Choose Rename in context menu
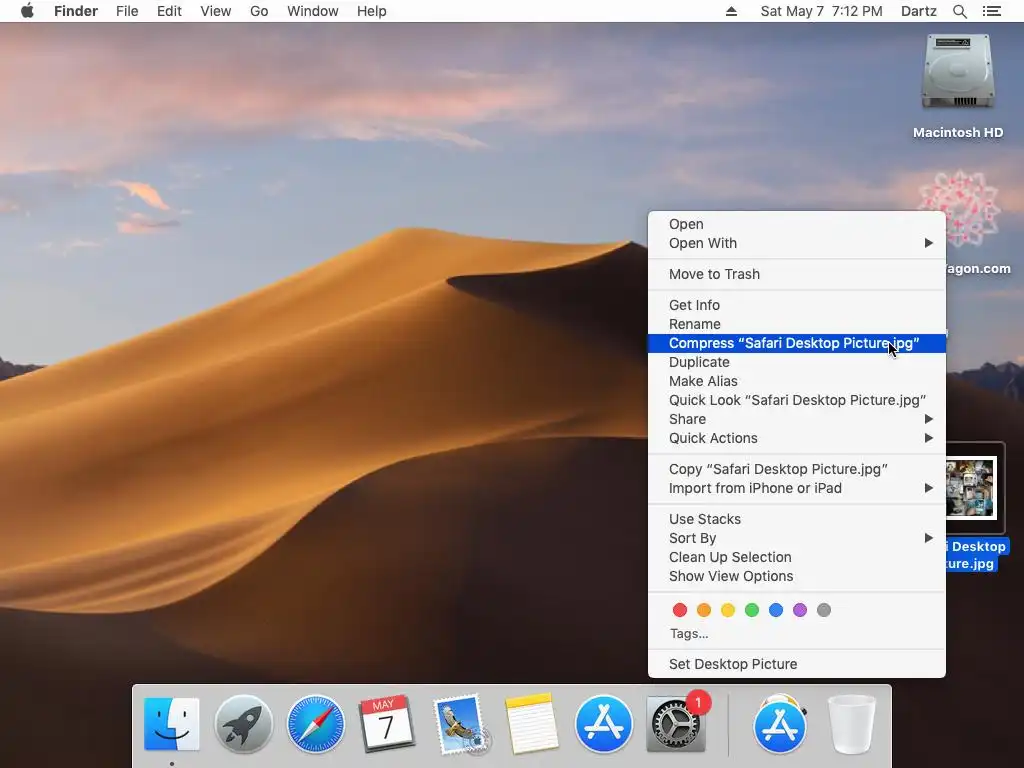Viewport: 1024px width, 768px height. 796,324
